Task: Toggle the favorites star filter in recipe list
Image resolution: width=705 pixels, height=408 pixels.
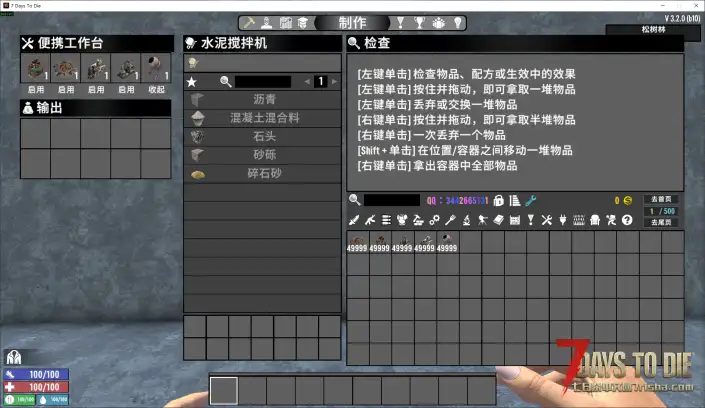Action: pyautogui.click(x=192, y=82)
